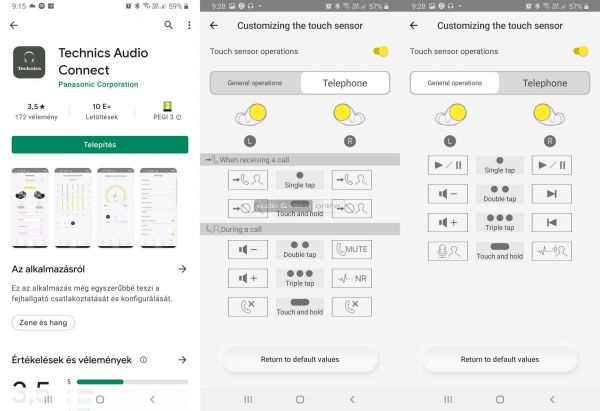View the 3,5 star rating reviews
This screenshot has height=411, width=600.
tap(36, 111)
